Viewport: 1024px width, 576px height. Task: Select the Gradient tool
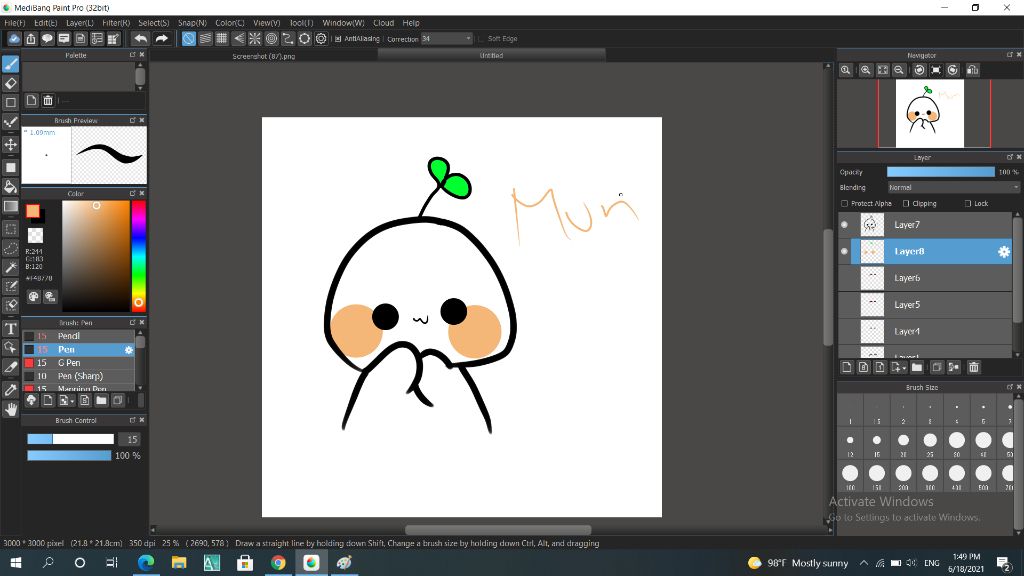coord(10,206)
